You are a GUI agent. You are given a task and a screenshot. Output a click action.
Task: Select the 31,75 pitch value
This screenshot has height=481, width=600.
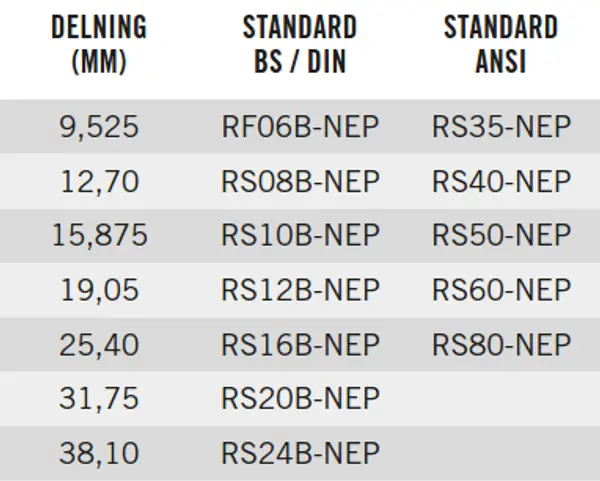point(99,398)
